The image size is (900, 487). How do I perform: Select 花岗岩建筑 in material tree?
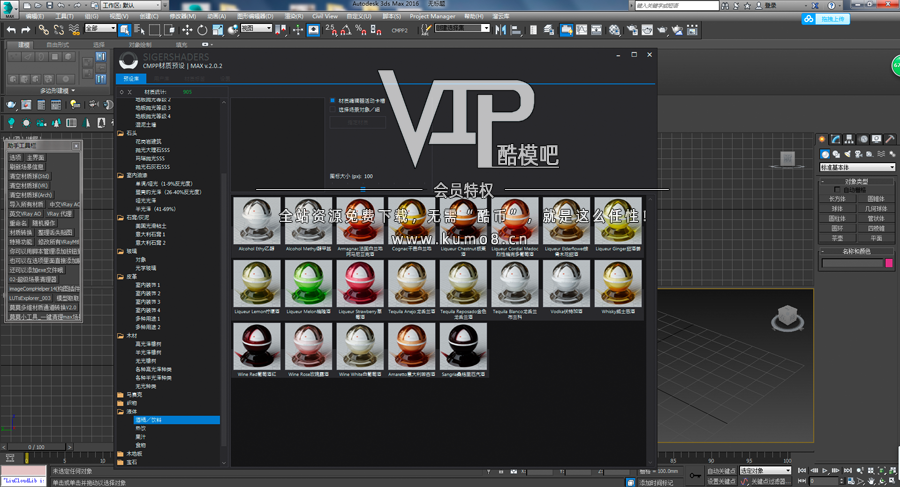(149, 141)
